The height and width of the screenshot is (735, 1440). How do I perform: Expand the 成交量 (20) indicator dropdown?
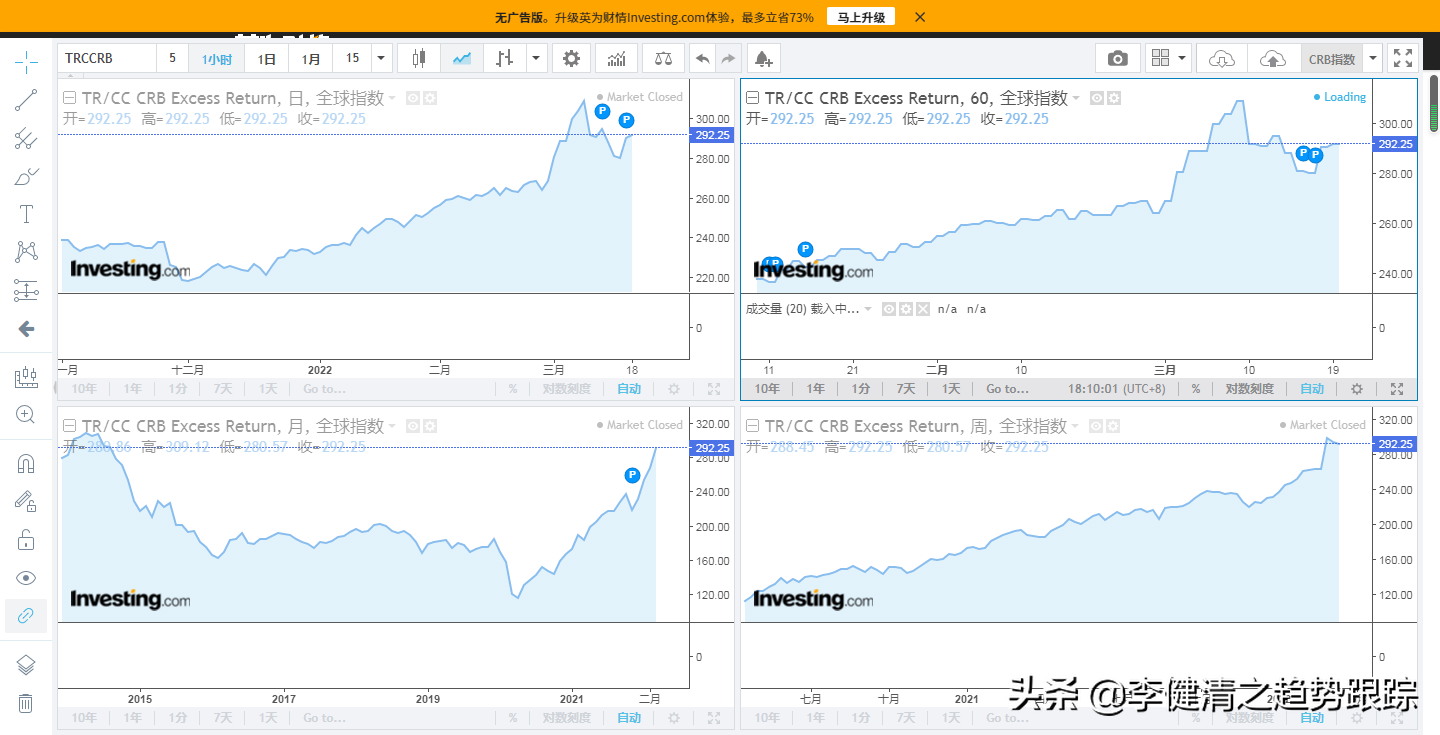tap(868, 309)
